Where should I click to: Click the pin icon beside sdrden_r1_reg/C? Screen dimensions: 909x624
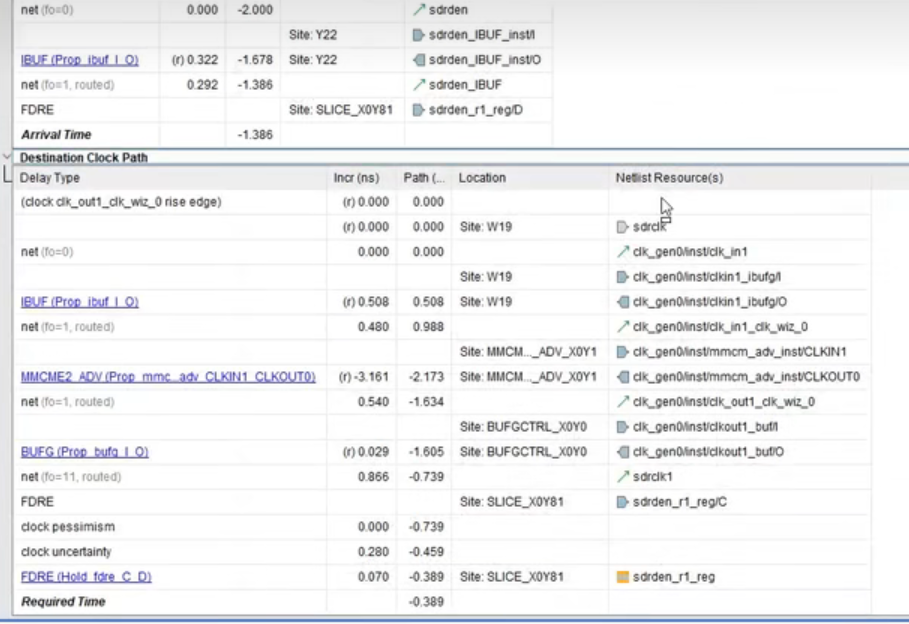tap(622, 502)
